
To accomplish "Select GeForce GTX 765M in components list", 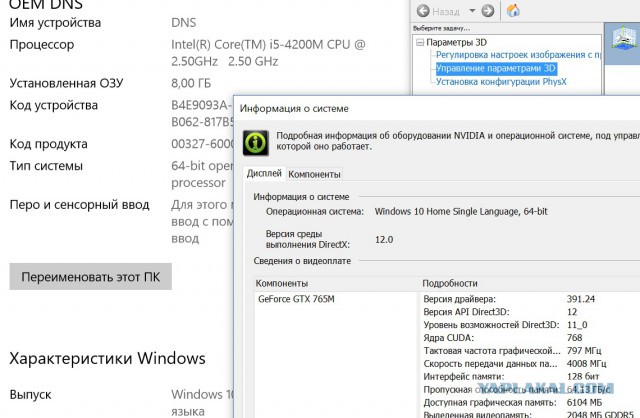I will [x=296, y=299].
